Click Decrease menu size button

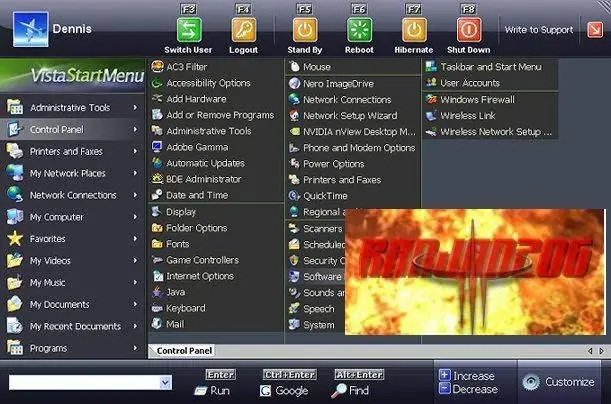pos(468,389)
